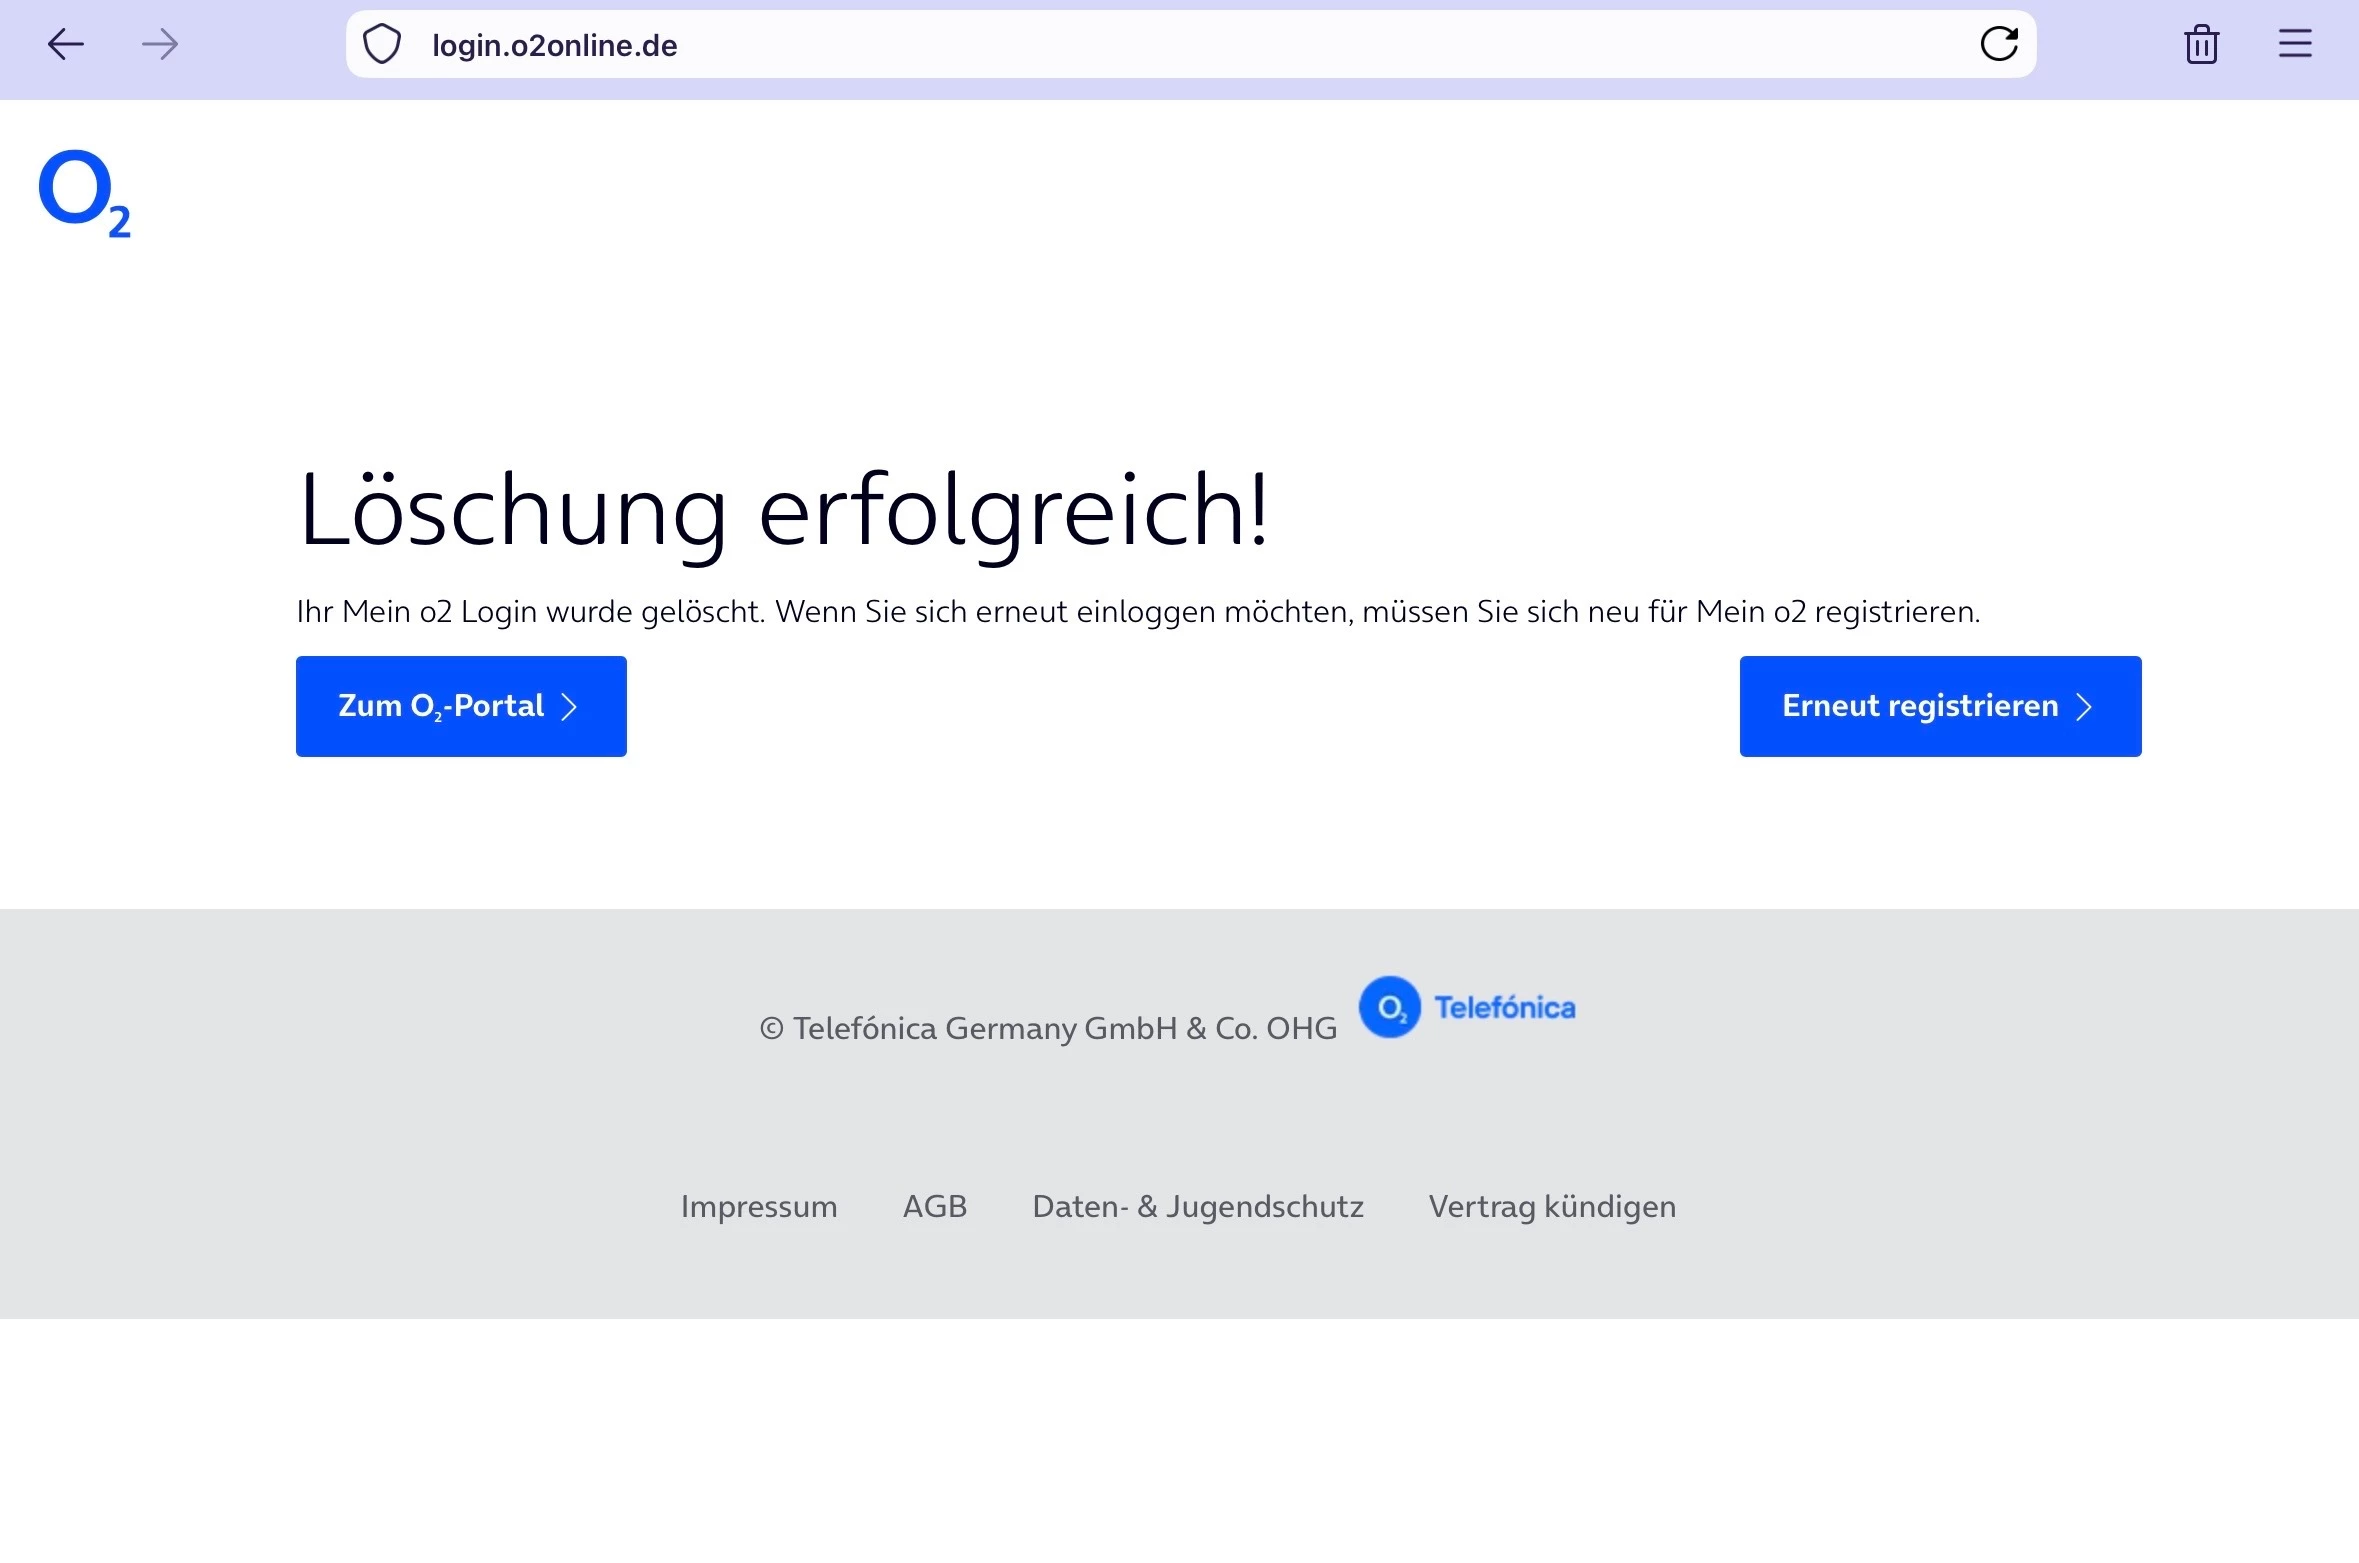2359x1563 pixels.
Task: Open Daten- & Jugendschutz footer link
Action: pos(1197,1206)
